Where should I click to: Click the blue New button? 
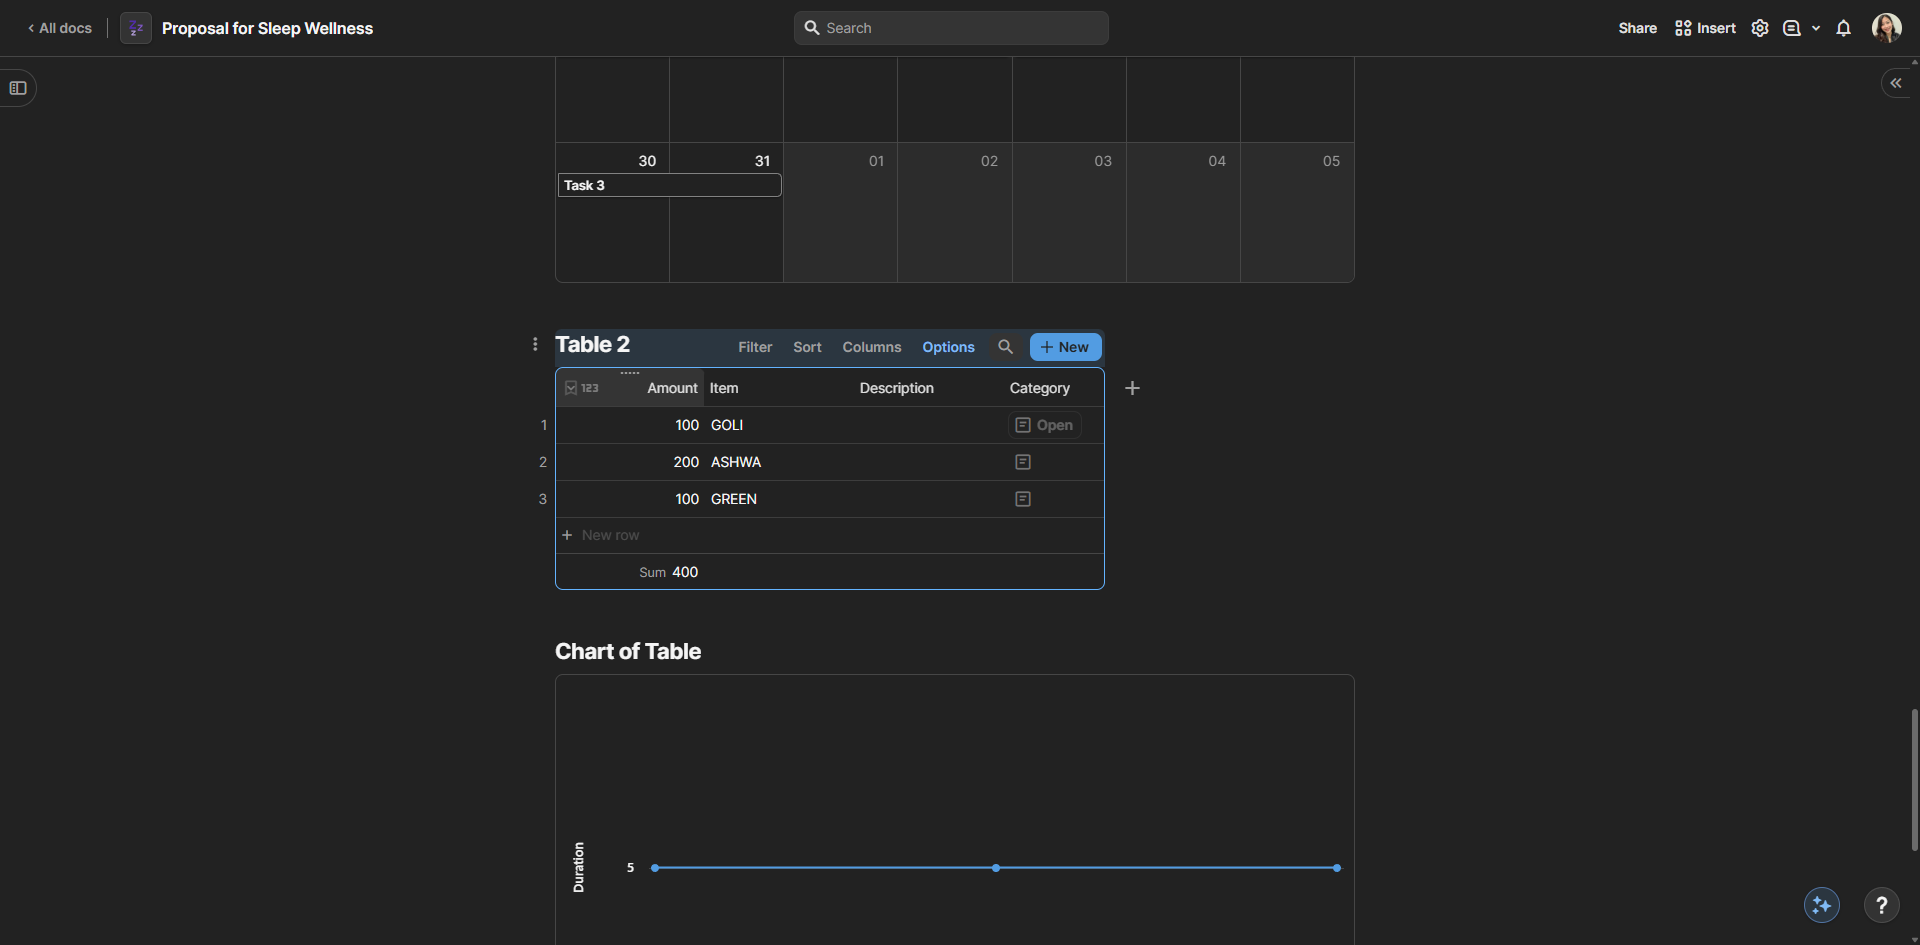click(x=1065, y=347)
